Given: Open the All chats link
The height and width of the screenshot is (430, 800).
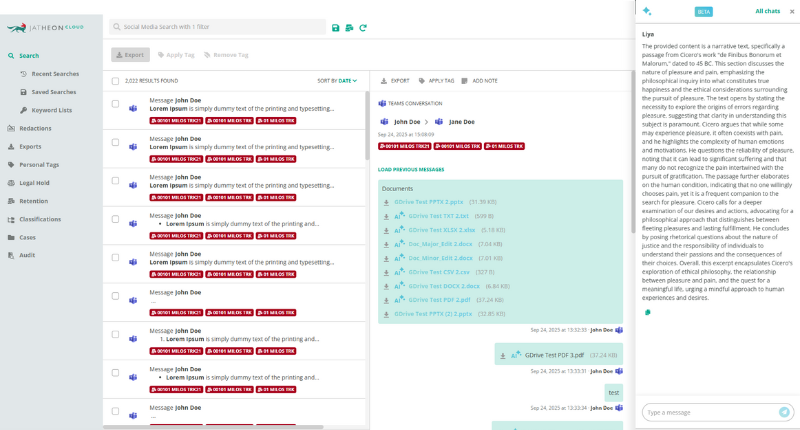Looking at the screenshot, I should (767, 11).
